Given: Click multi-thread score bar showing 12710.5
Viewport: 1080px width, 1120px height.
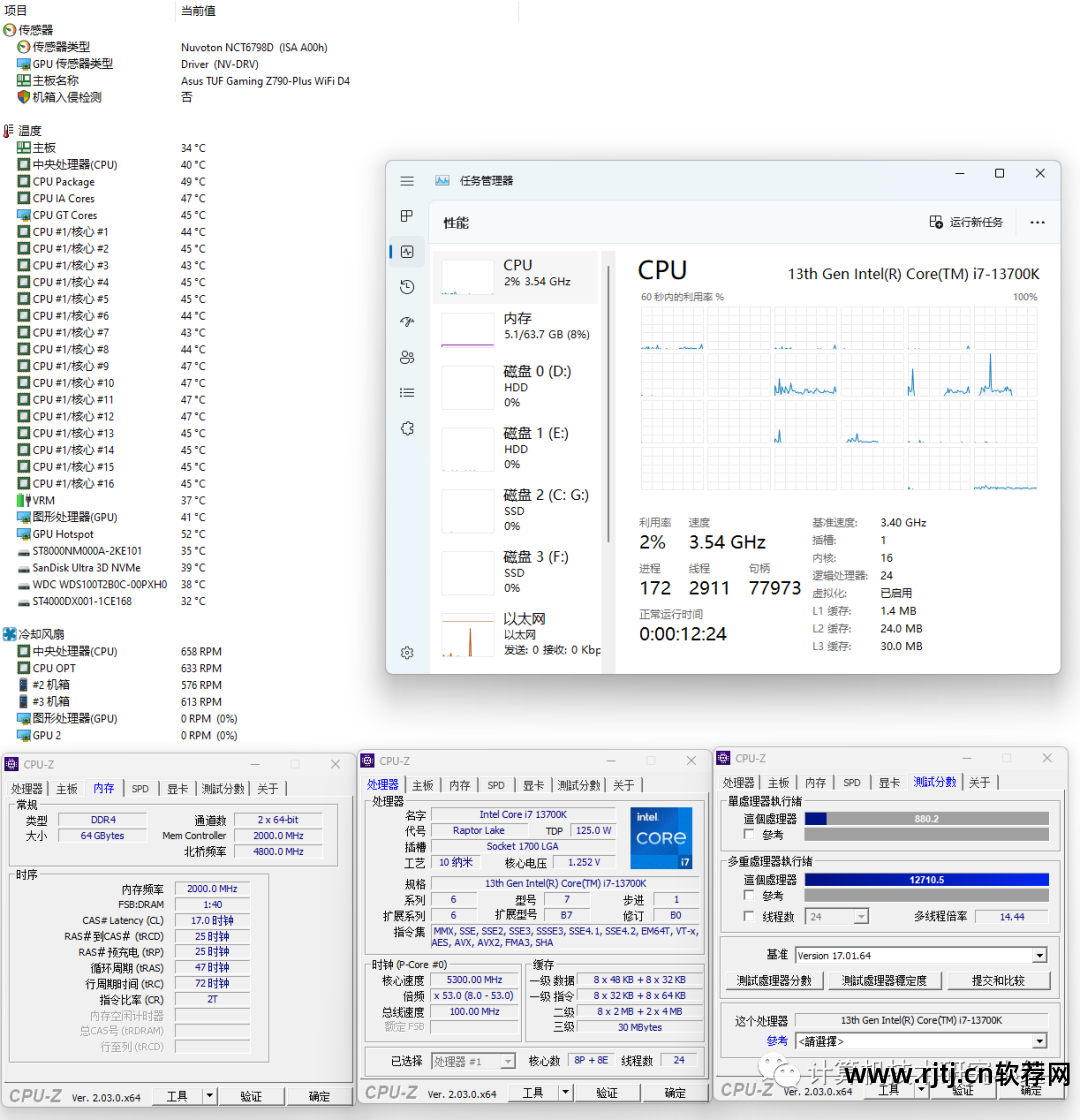Looking at the screenshot, I should [x=926, y=879].
